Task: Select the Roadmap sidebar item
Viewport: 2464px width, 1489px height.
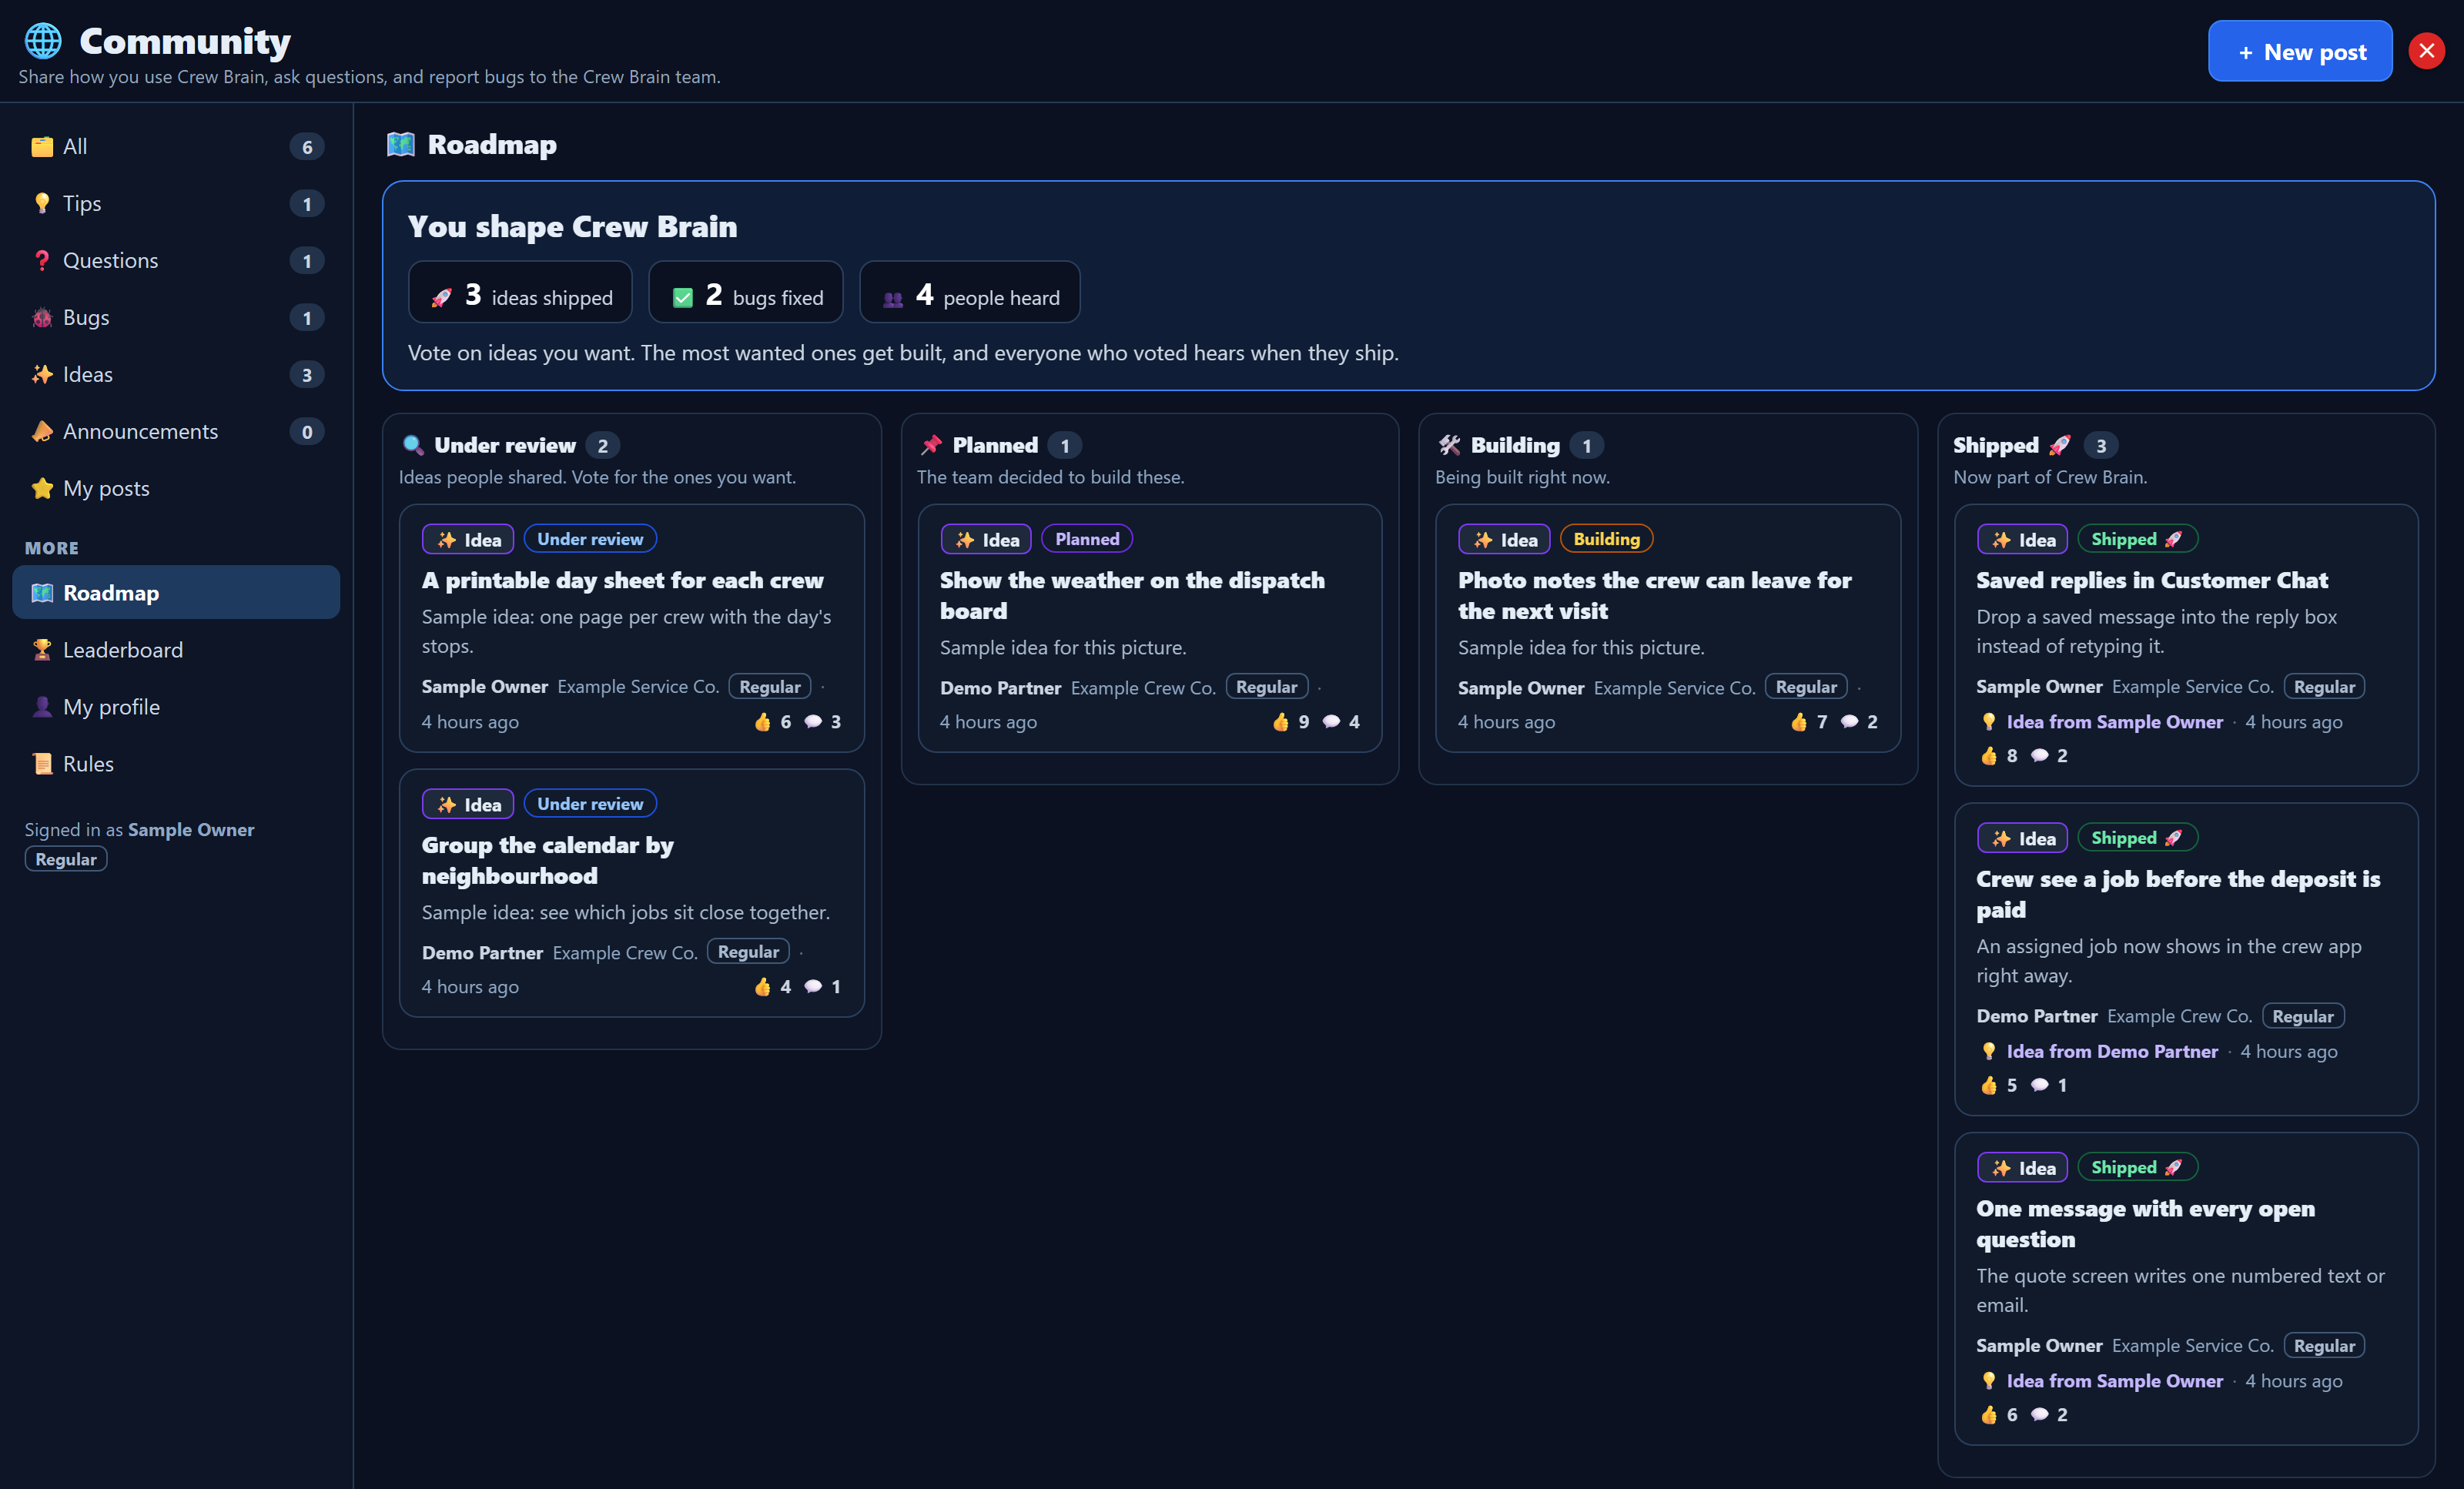Action: pos(176,593)
